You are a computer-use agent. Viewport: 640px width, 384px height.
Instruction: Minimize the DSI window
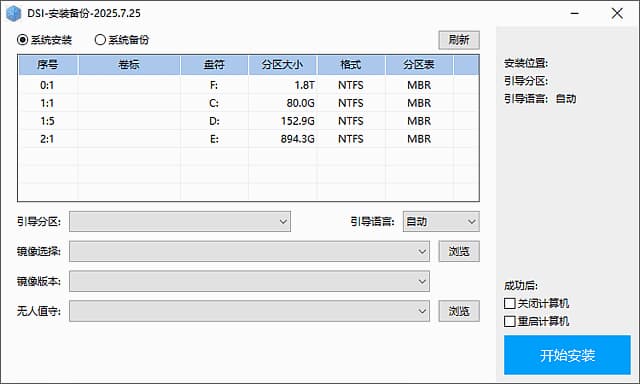(575, 13)
